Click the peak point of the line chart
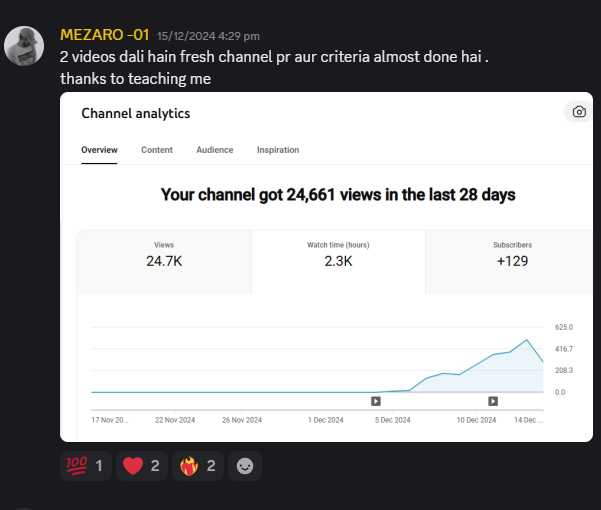Viewport: 601px width, 510px height. [x=527, y=339]
